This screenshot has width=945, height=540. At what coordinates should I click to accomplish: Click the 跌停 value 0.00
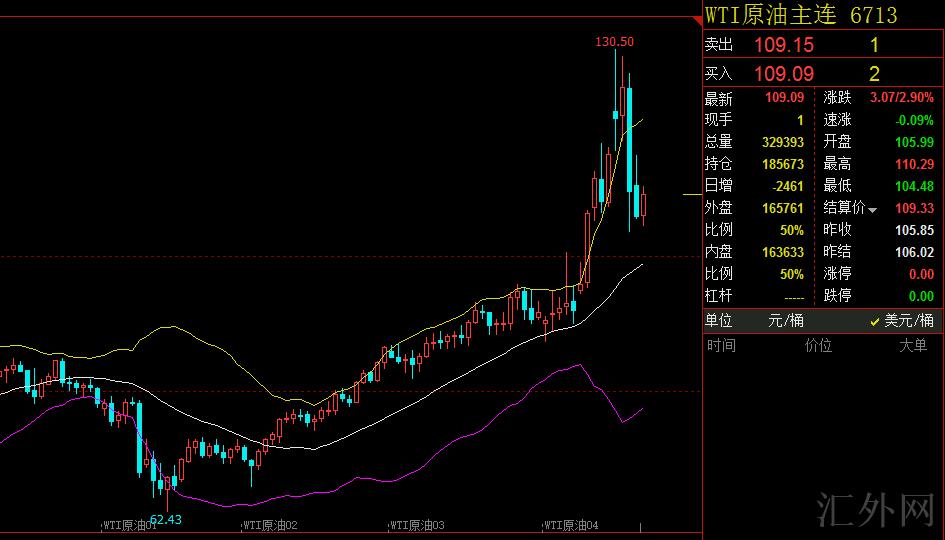921,296
